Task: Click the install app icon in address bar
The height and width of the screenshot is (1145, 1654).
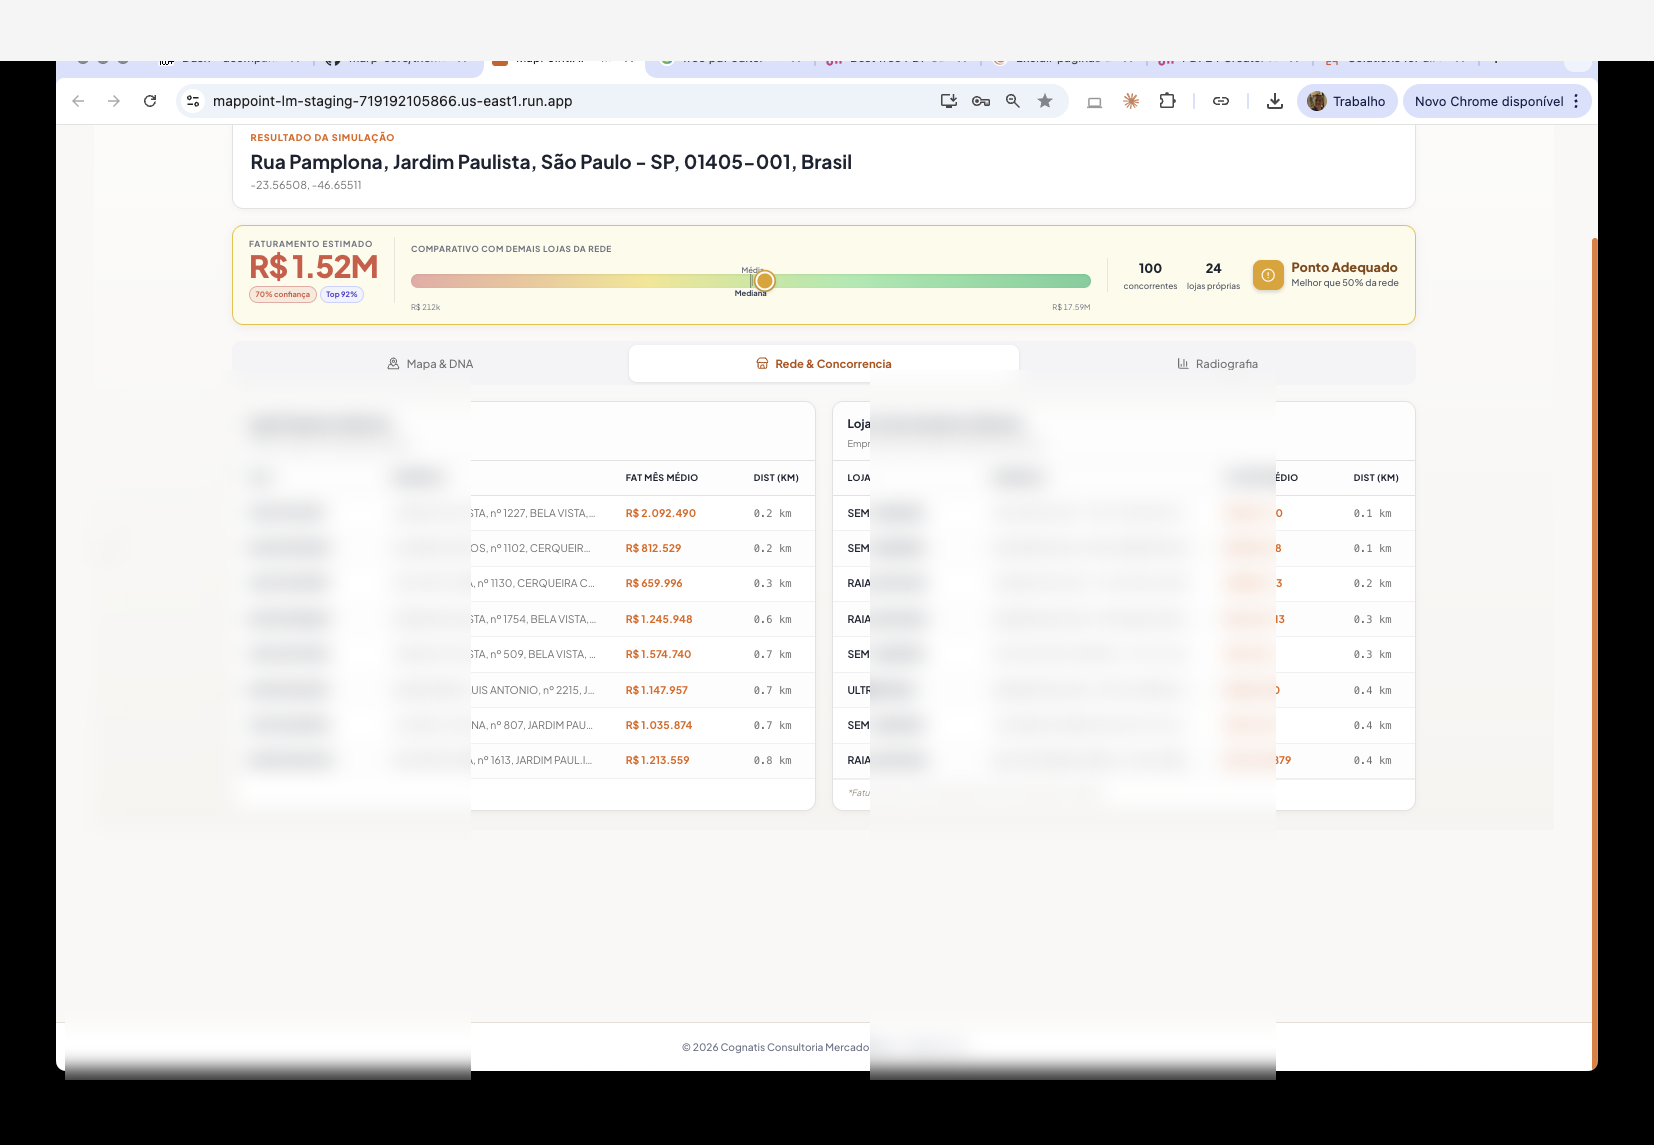Action: coord(949,101)
